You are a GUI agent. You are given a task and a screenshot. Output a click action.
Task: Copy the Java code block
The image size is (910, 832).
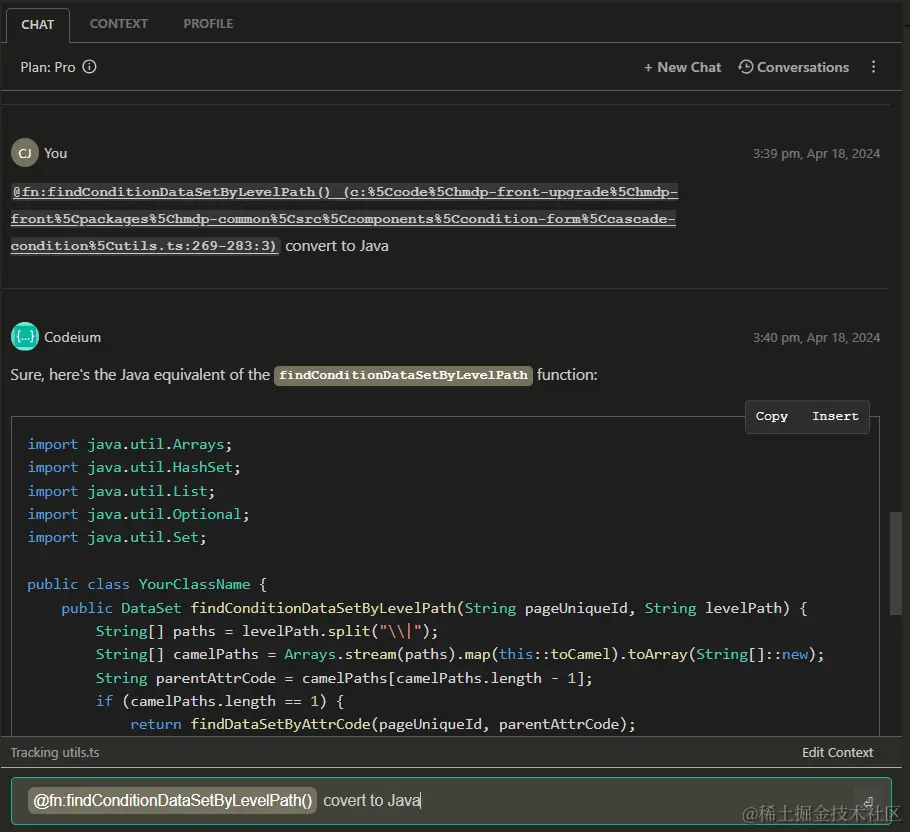771,416
